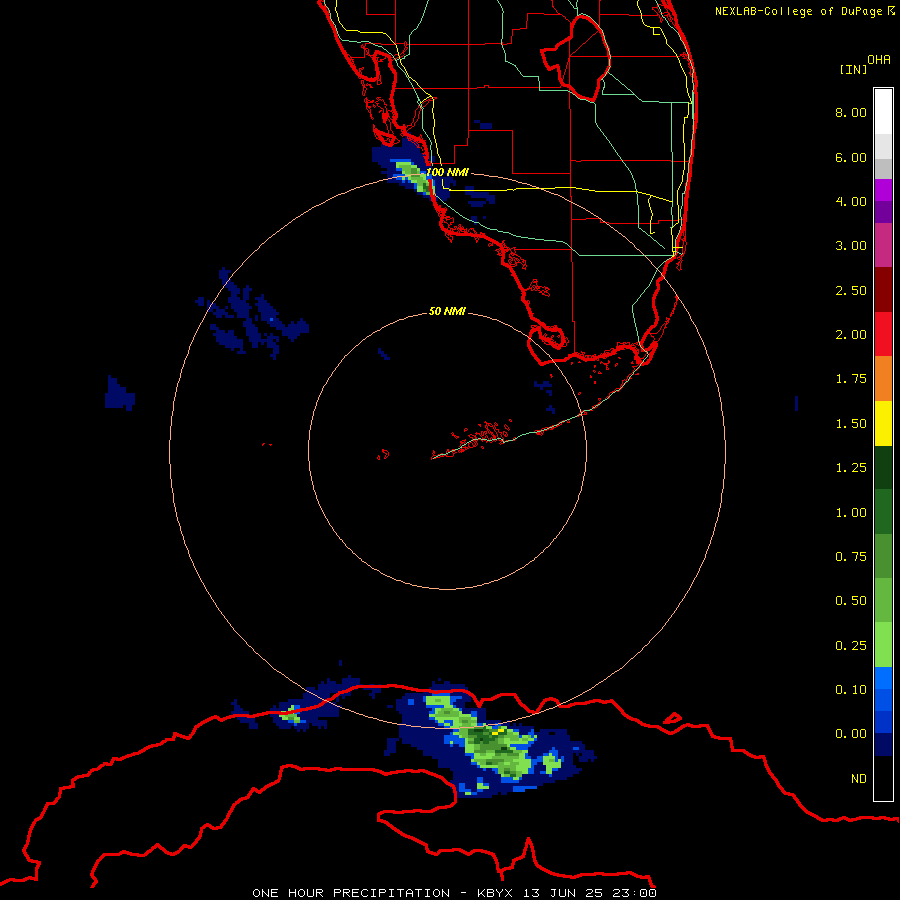Viewport: 900px width, 900px height.
Task: Click the light green legend swatch near 0.25
Action: click(x=883, y=645)
